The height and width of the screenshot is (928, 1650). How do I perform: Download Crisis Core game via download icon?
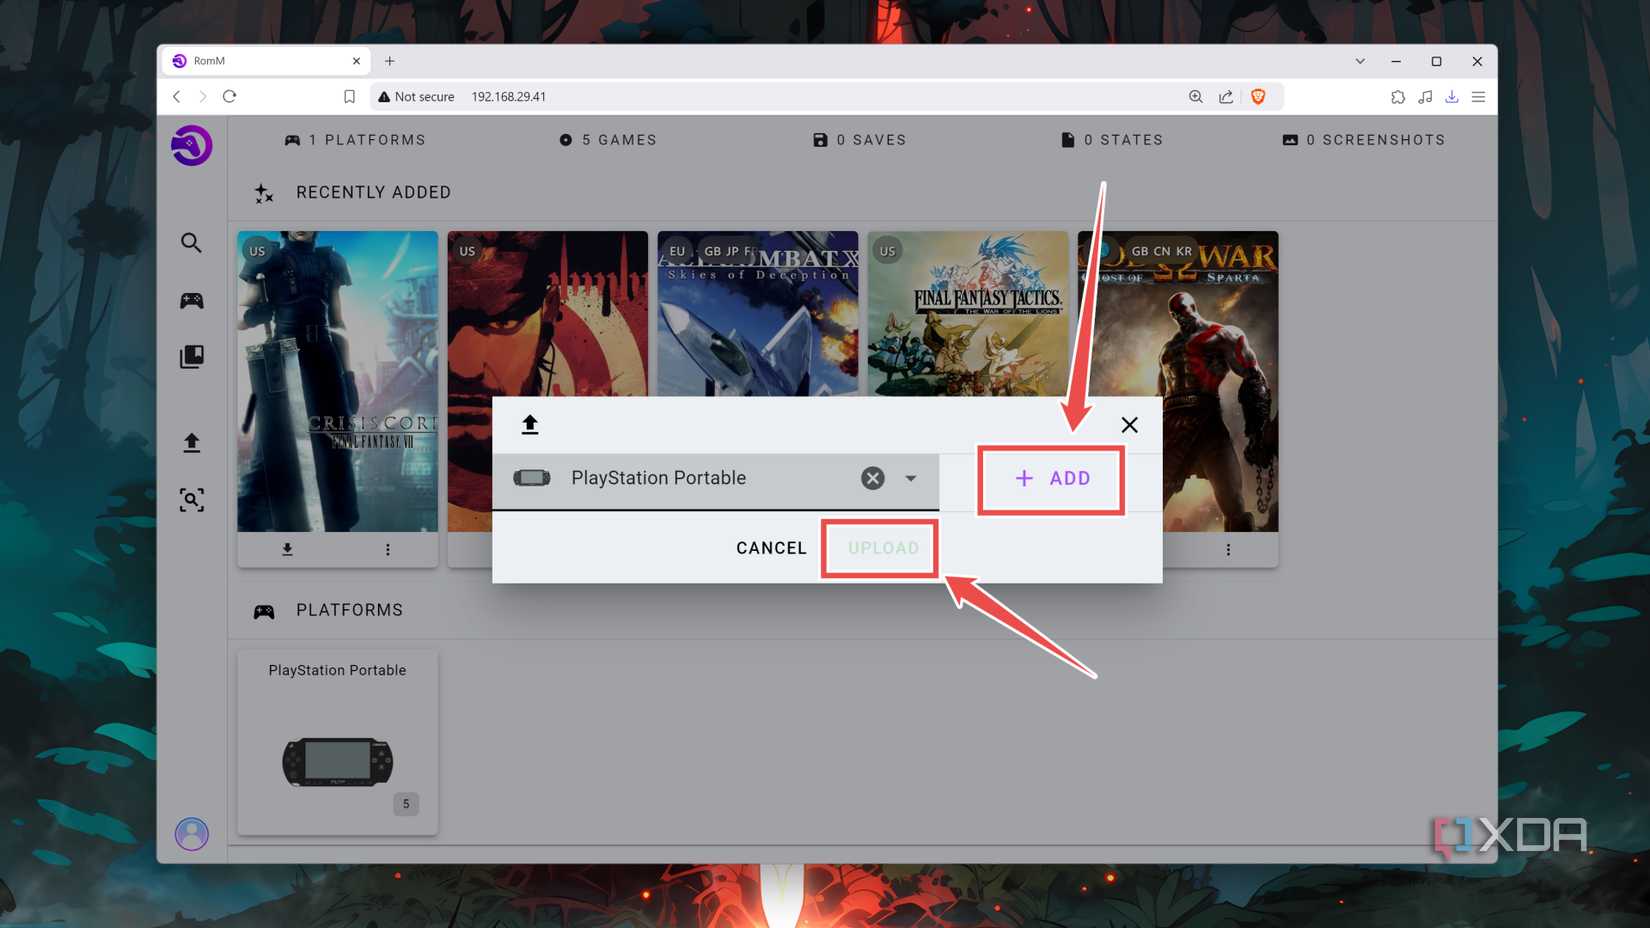pos(287,549)
